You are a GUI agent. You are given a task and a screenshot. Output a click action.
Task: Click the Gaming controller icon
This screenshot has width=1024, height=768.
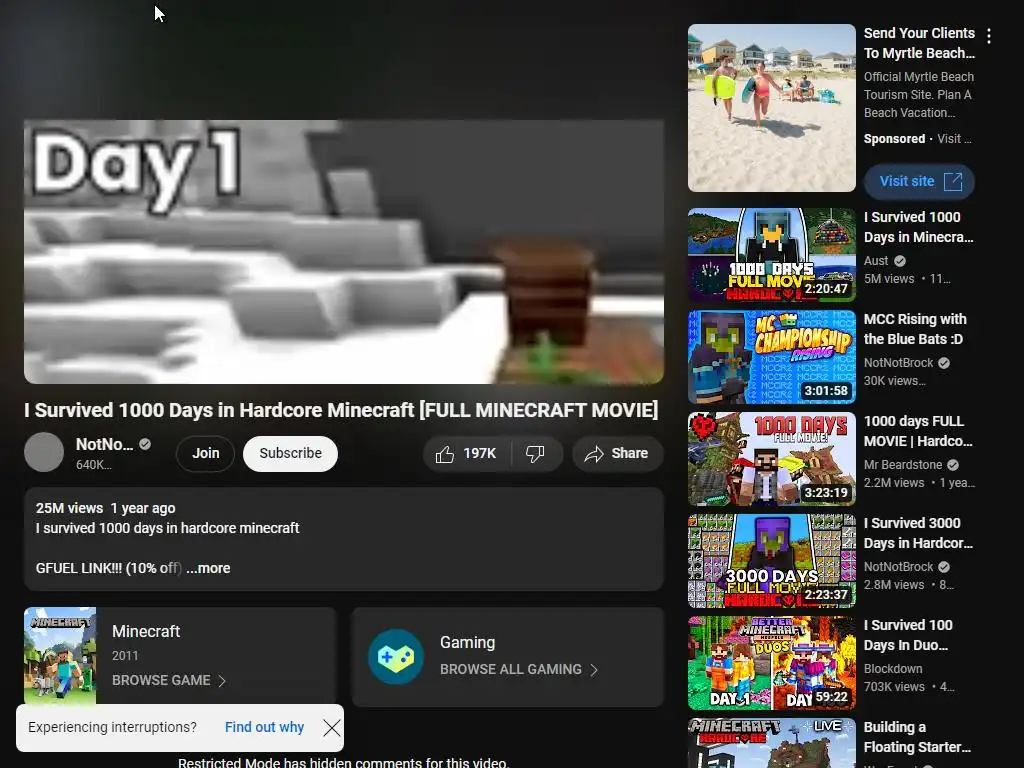(396, 656)
